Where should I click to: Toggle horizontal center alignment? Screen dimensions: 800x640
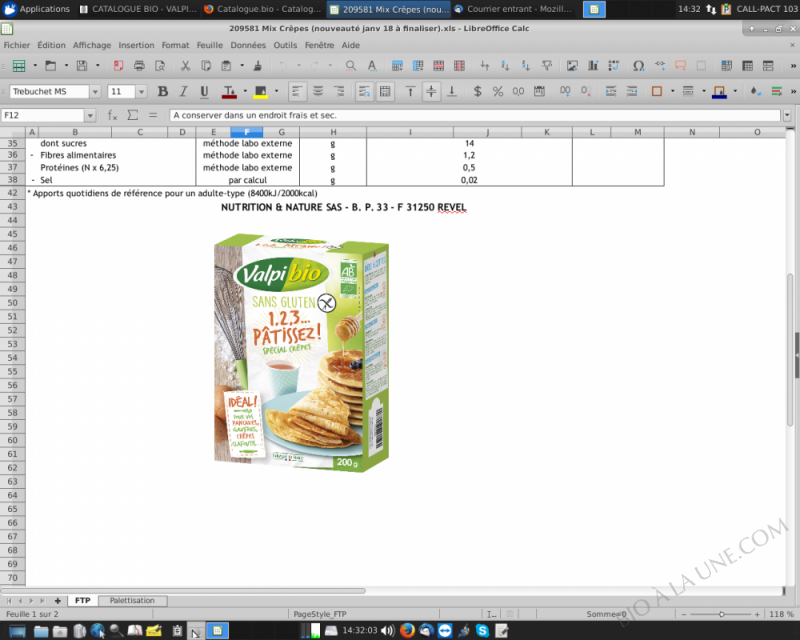coord(318,91)
